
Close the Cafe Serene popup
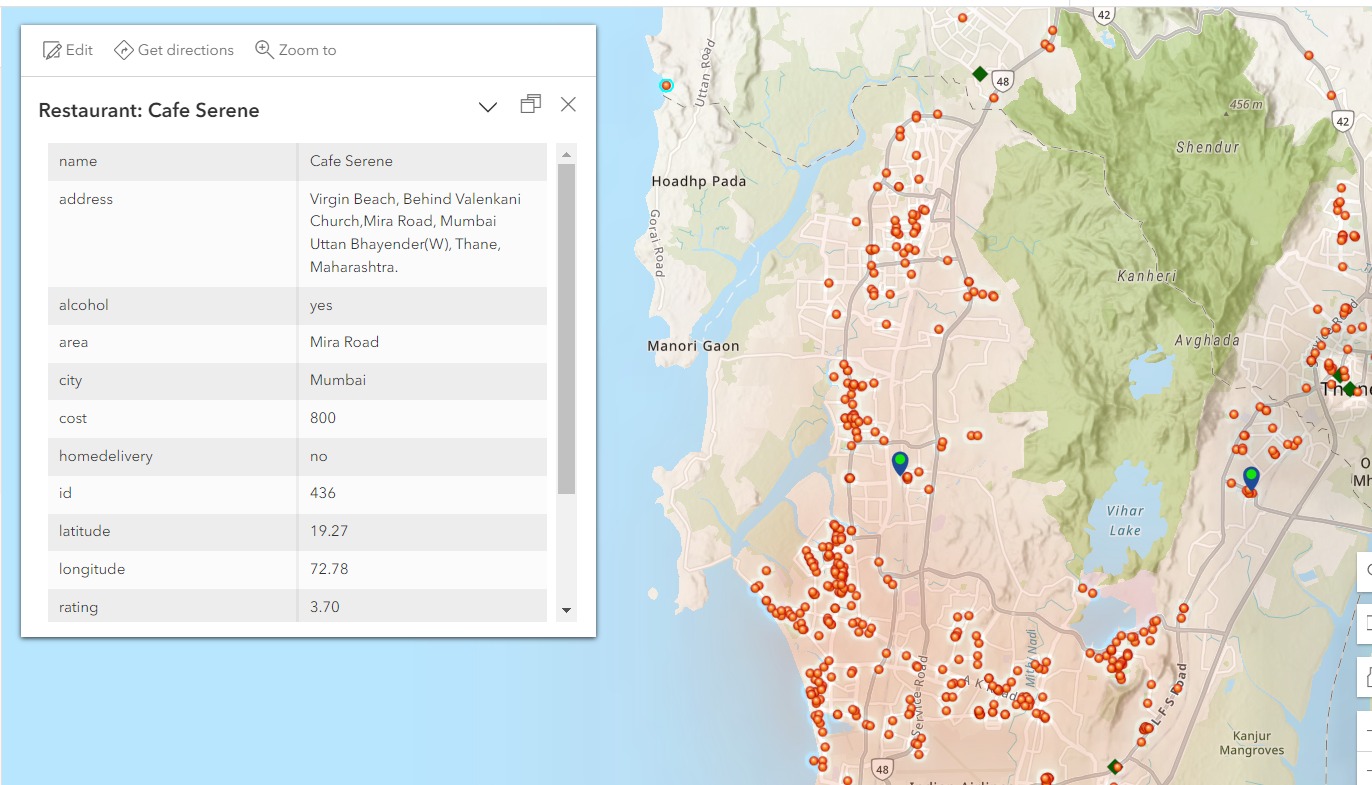568,104
